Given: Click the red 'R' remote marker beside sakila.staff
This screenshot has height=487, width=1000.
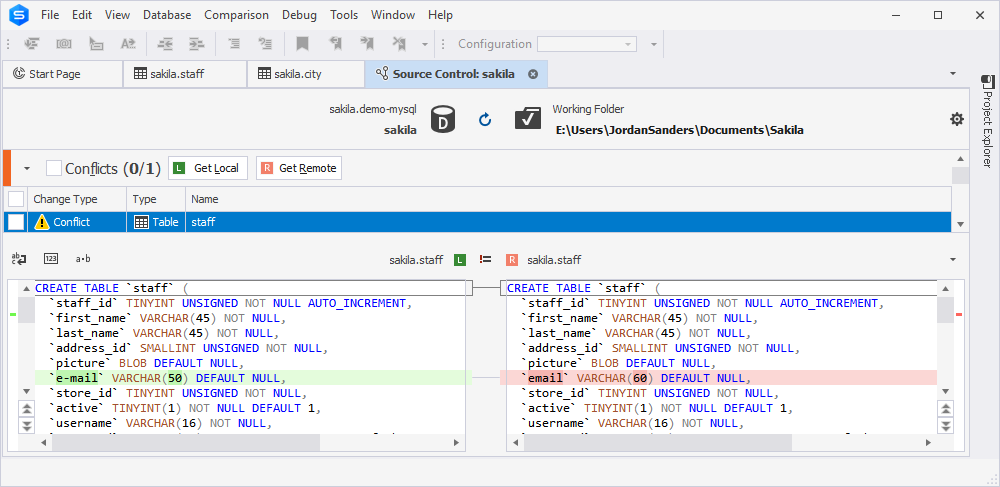Looking at the screenshot, I should coord(511,259).
